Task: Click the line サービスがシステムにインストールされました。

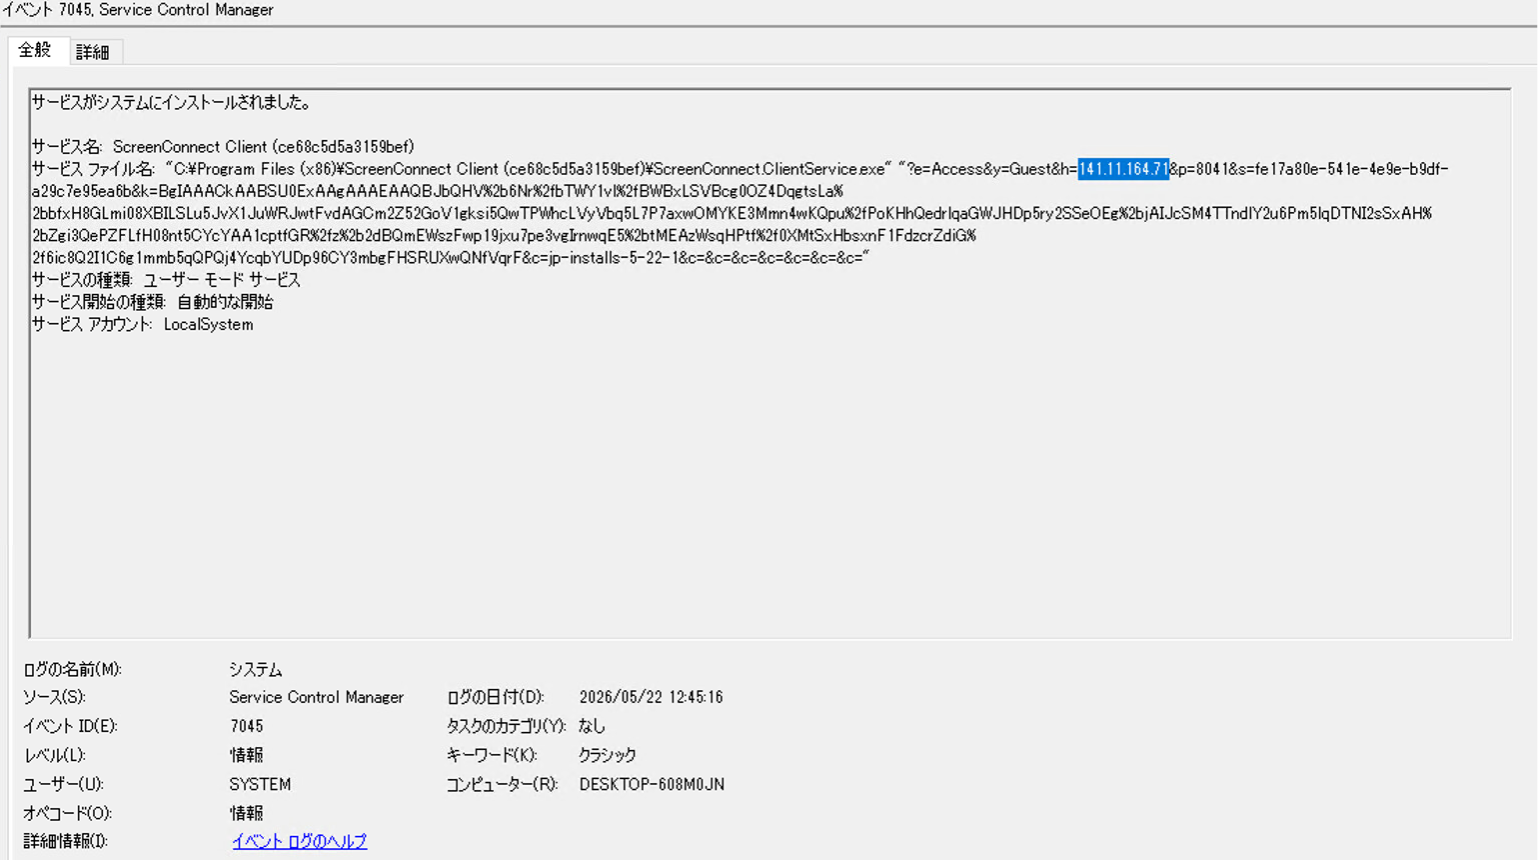Action: pos(172,102)
